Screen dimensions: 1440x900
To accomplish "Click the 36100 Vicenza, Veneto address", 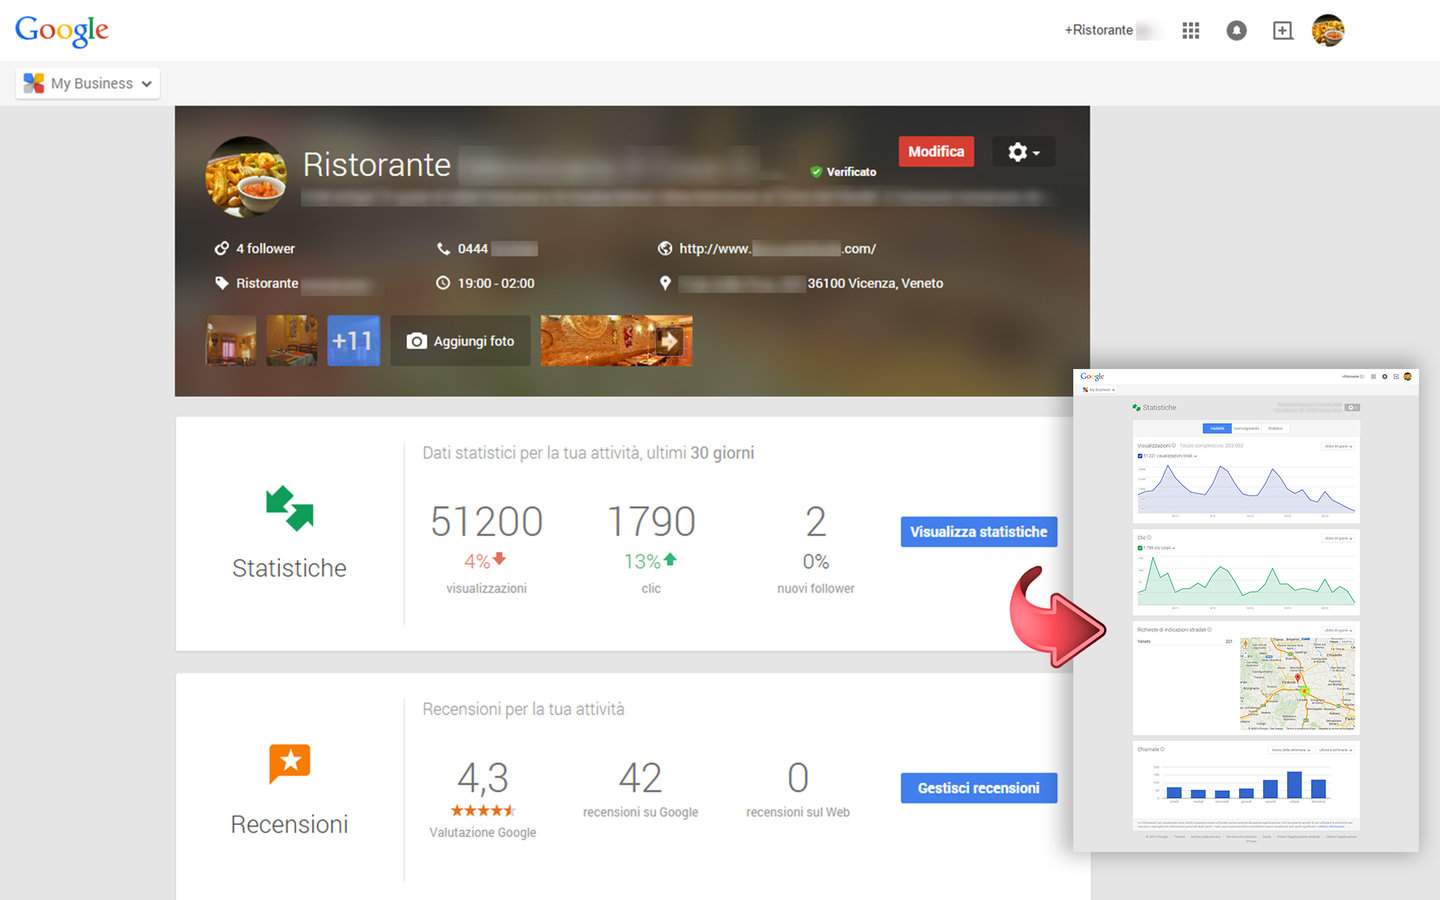I will (x=875, y=283).
